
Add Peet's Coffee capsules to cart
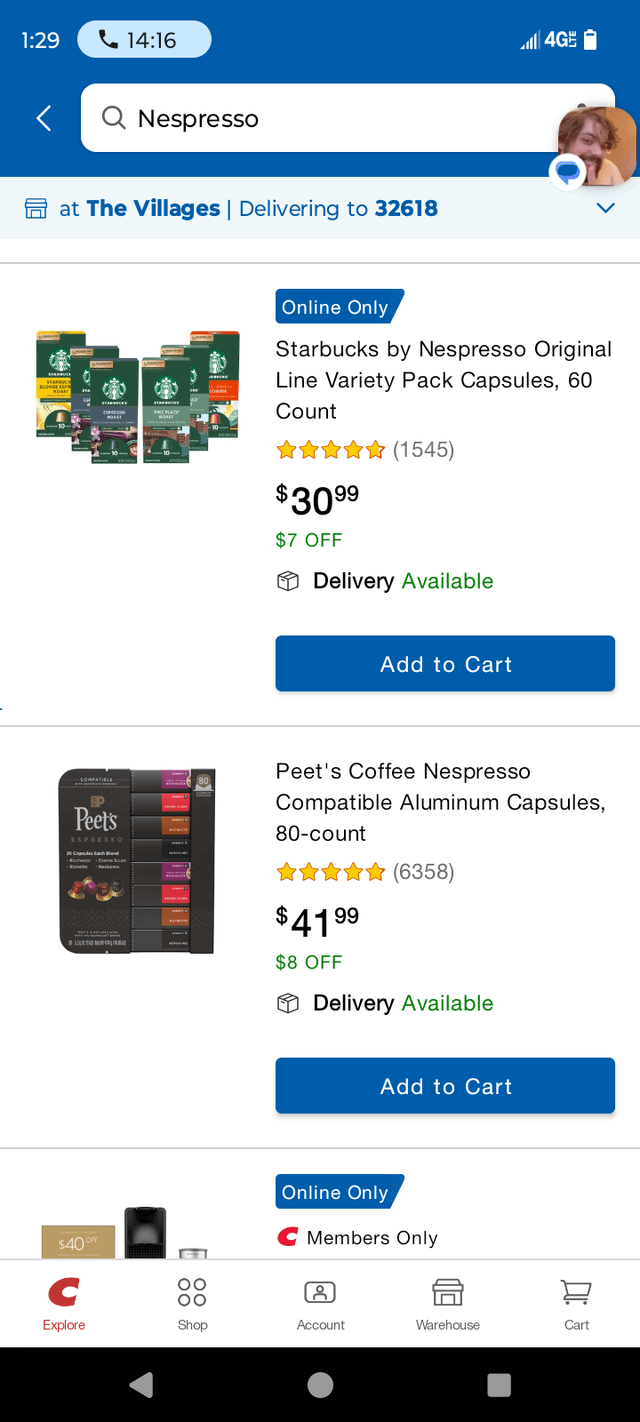point(445,1086)
